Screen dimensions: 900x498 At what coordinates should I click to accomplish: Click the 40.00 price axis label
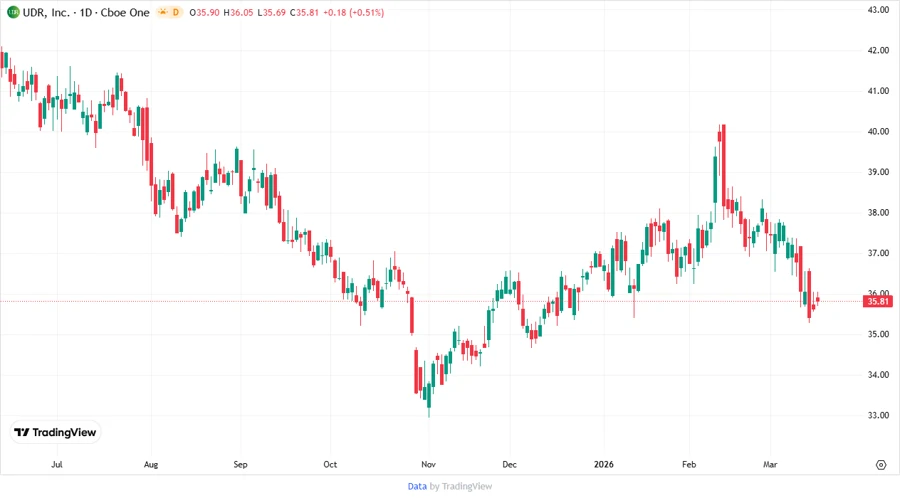click(878, 131)
